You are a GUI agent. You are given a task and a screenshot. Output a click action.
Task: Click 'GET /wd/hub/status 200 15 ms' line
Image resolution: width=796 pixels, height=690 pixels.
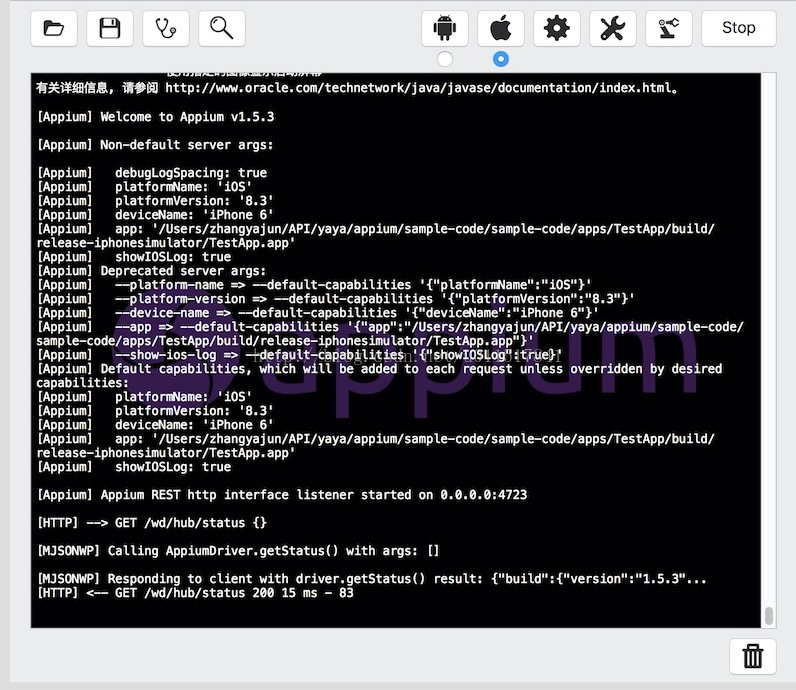point(195,593)
